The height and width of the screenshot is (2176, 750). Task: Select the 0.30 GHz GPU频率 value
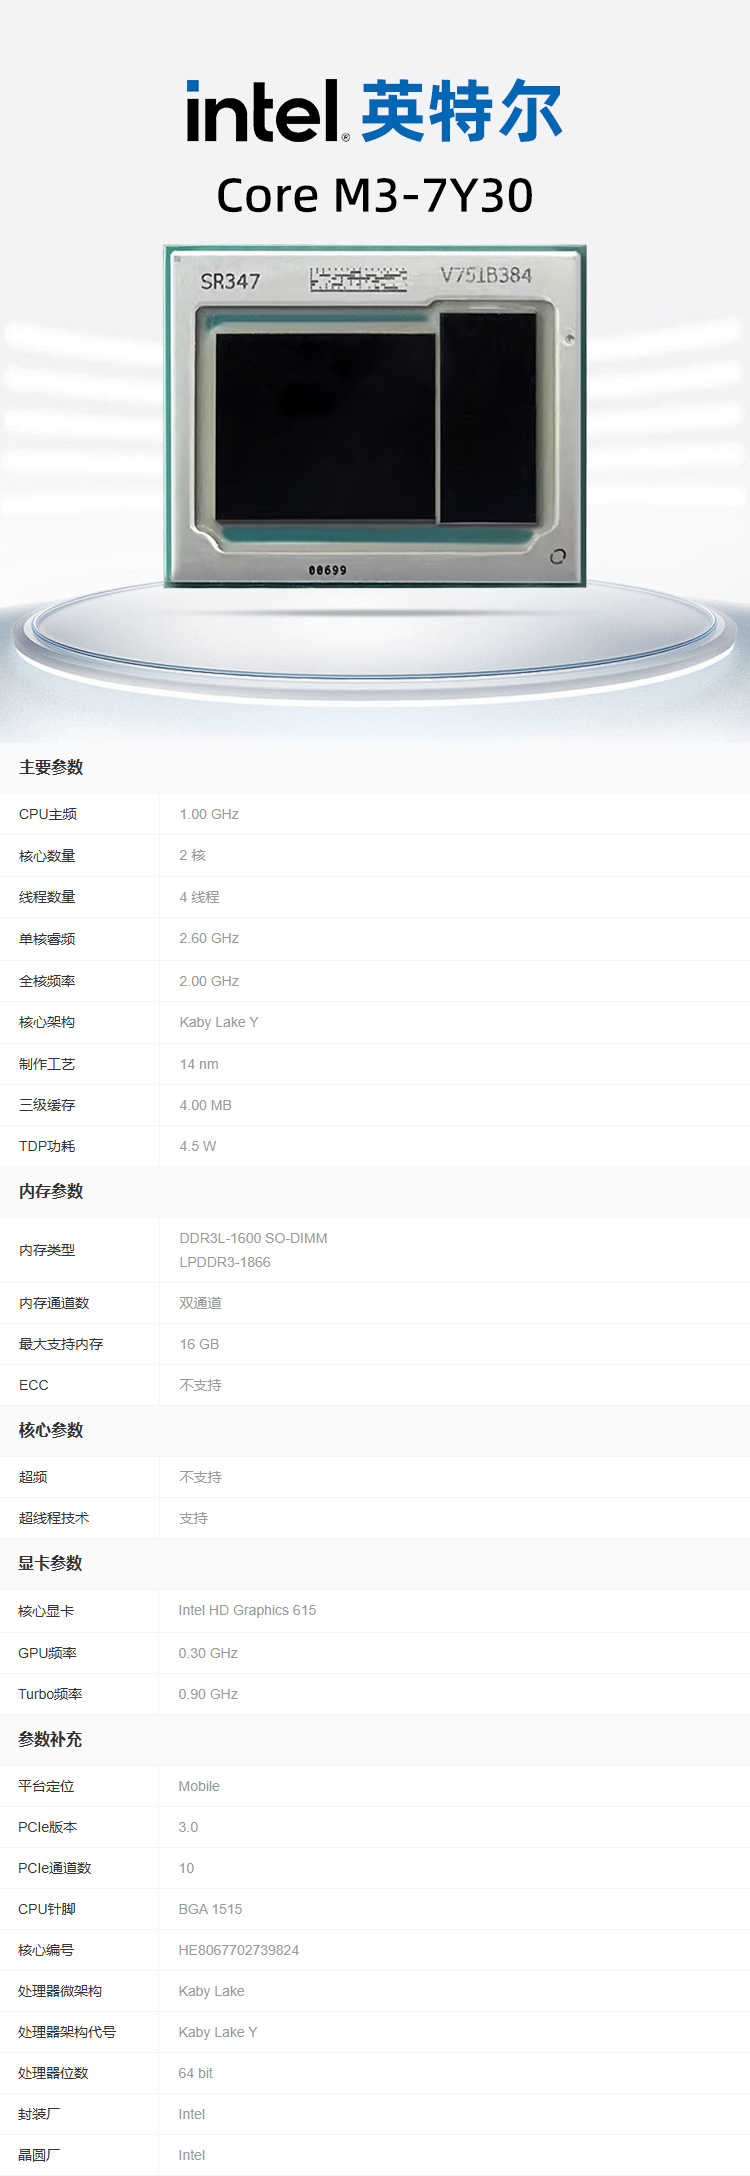pos(208,1653)
